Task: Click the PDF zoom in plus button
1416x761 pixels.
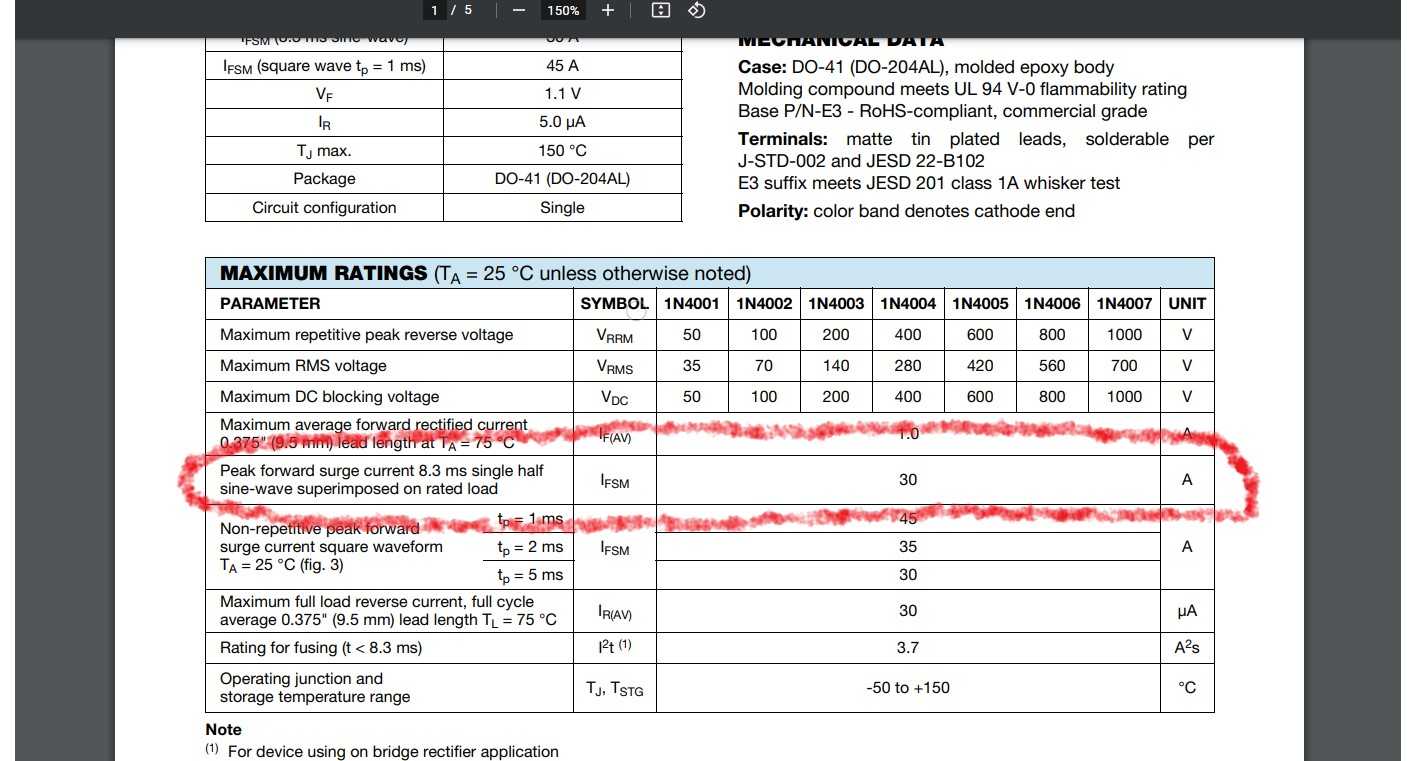Action: [608, 10]
